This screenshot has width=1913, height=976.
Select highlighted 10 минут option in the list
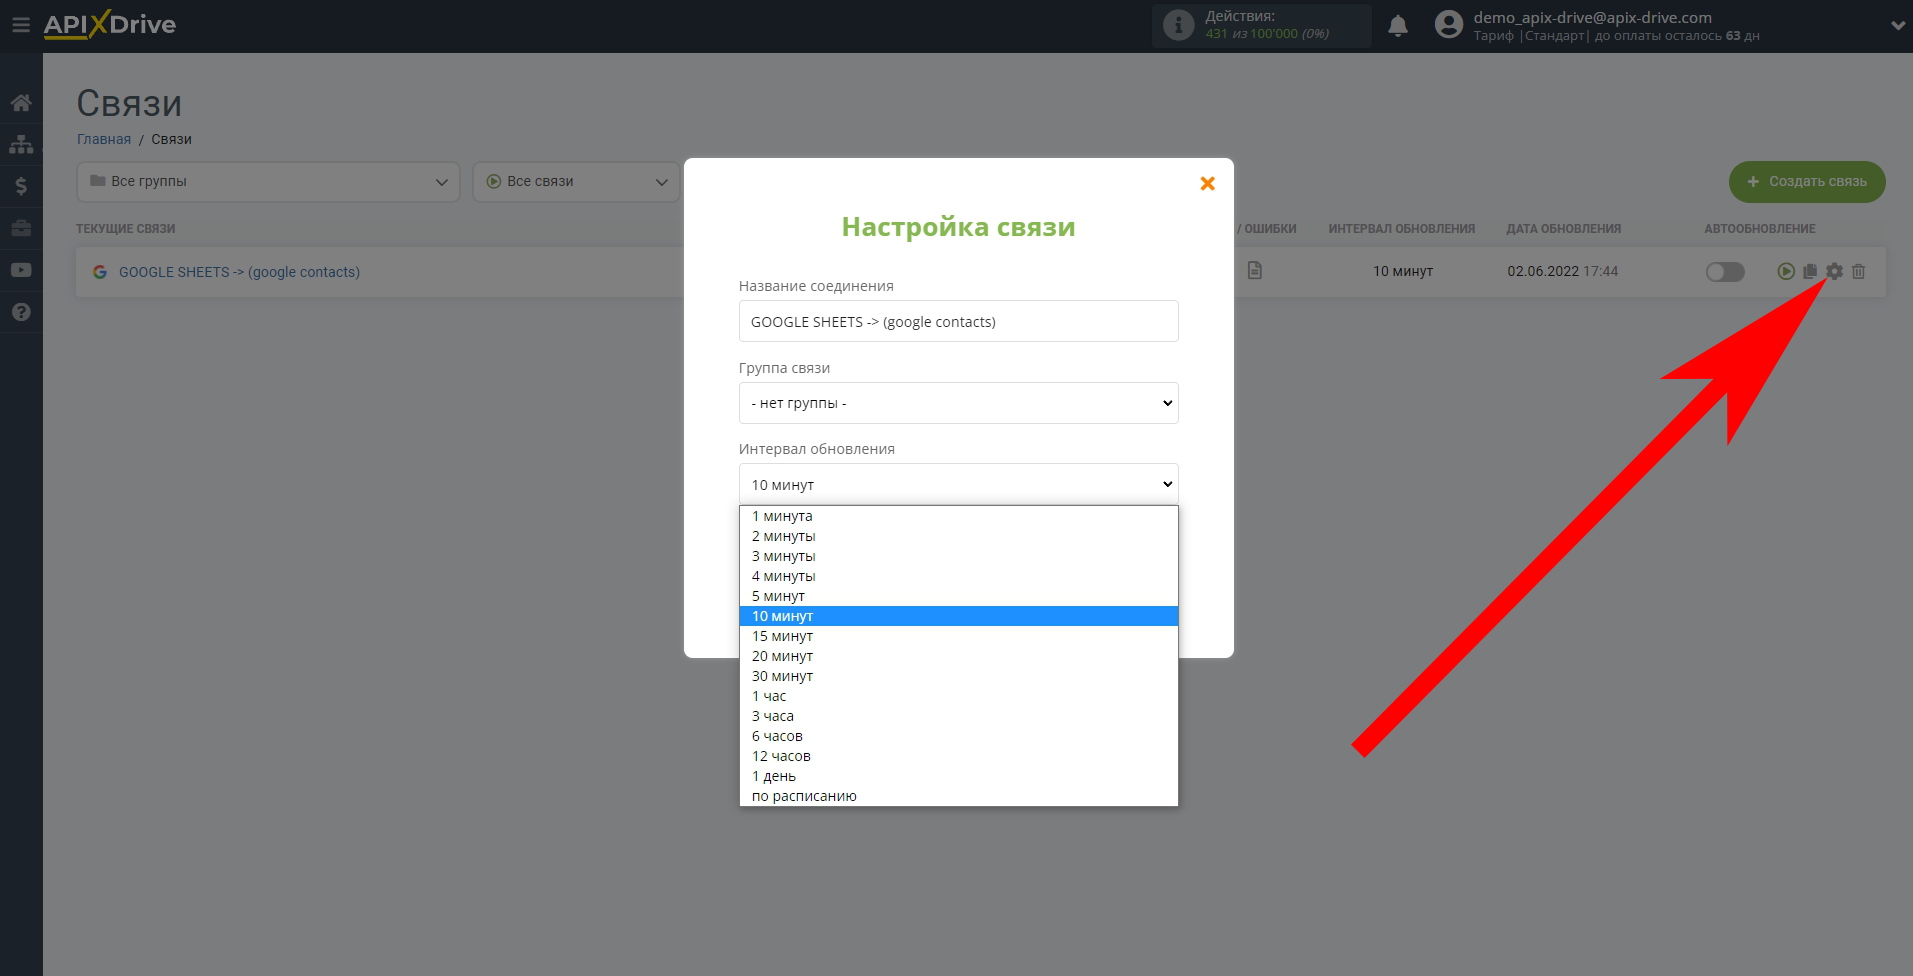958,616
